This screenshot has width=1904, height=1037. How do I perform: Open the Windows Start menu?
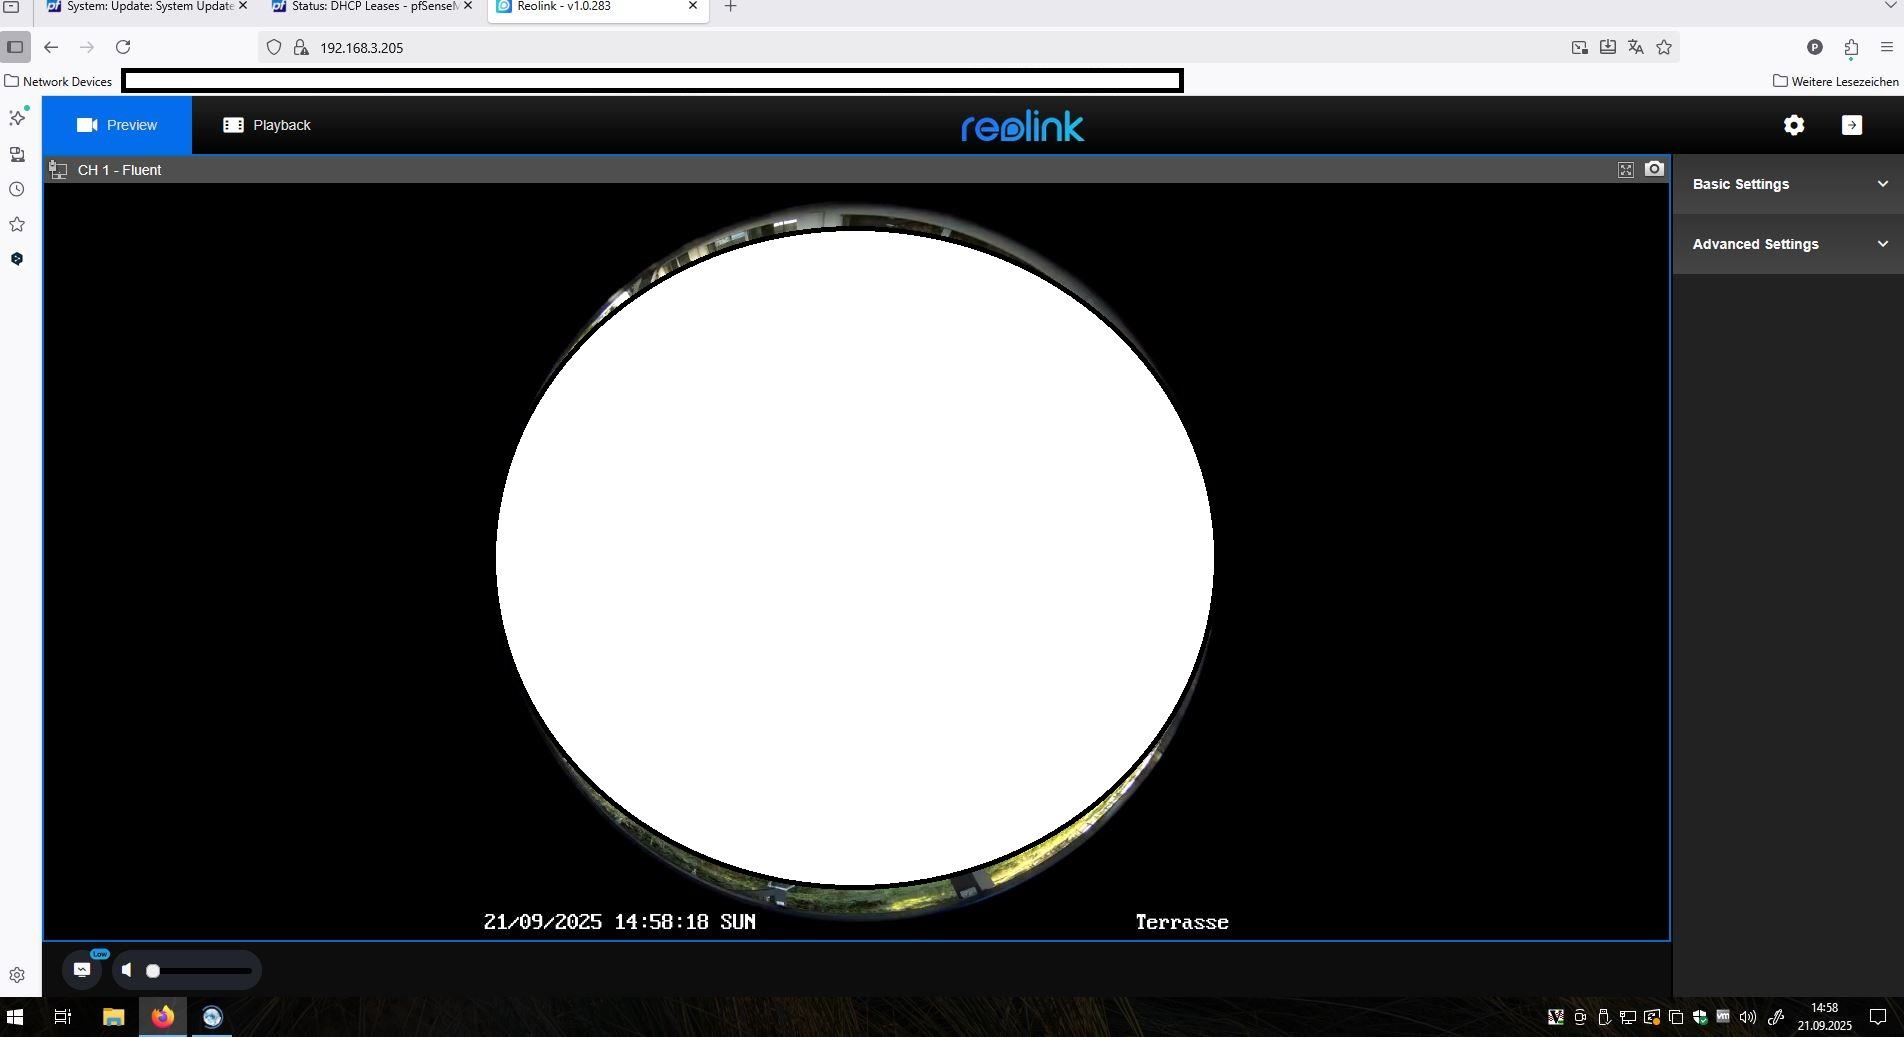point(15,1017)
